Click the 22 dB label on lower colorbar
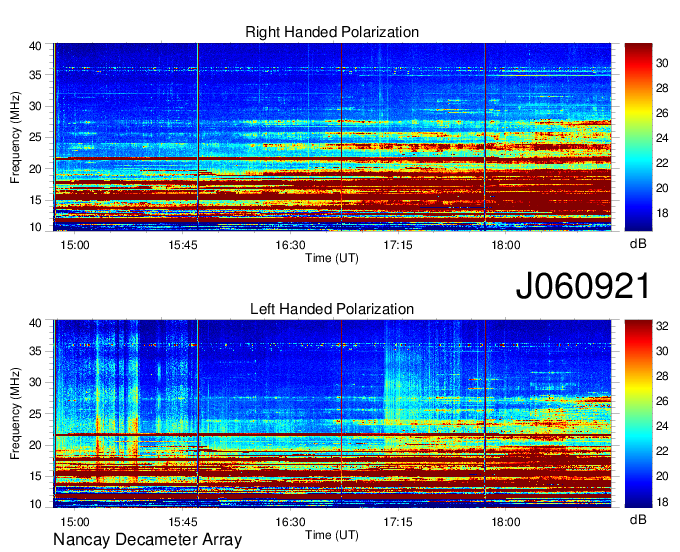 [662, 451]
